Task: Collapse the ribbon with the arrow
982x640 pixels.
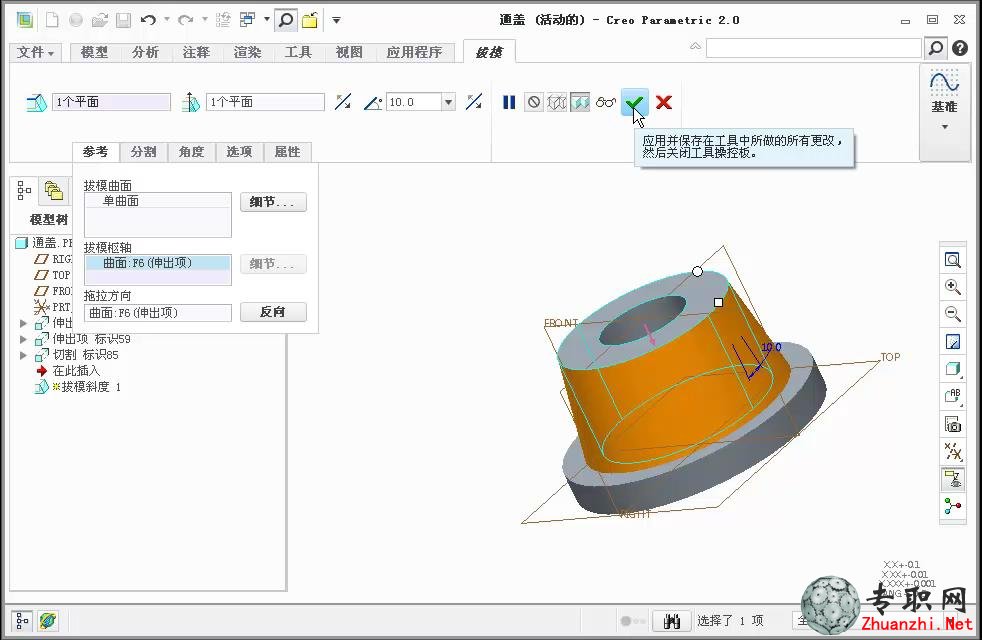Action: pos(695,46)
